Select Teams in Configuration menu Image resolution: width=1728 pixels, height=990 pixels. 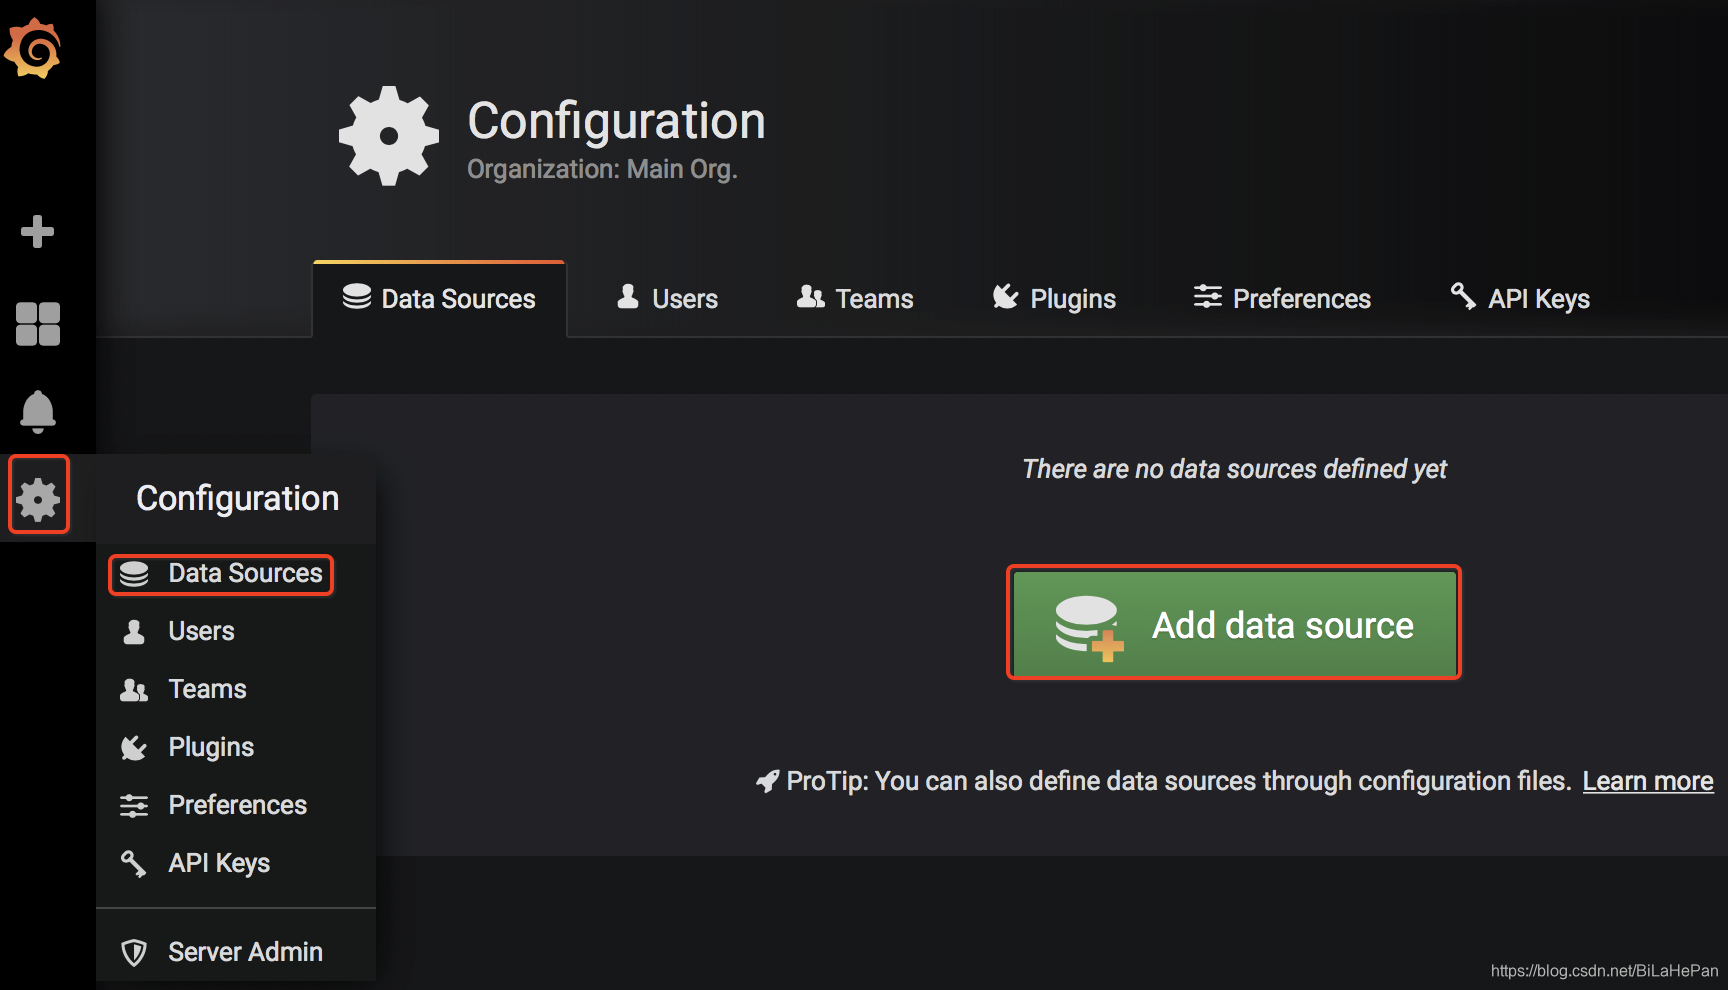click(x=183, y=689)
